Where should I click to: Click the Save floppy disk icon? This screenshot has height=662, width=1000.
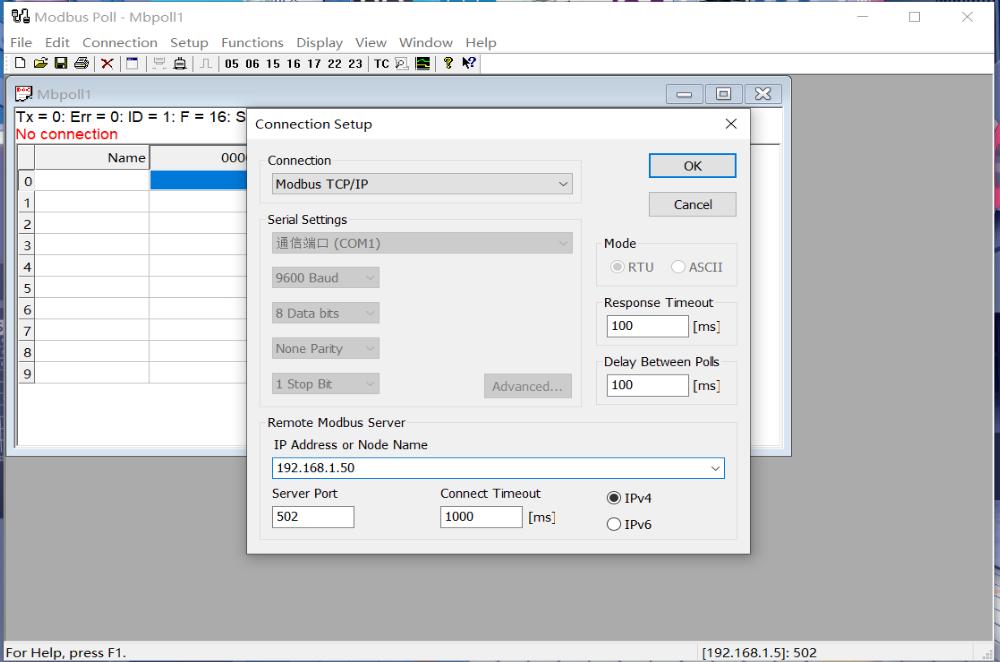pyautogui.click(x=60, y=63)
